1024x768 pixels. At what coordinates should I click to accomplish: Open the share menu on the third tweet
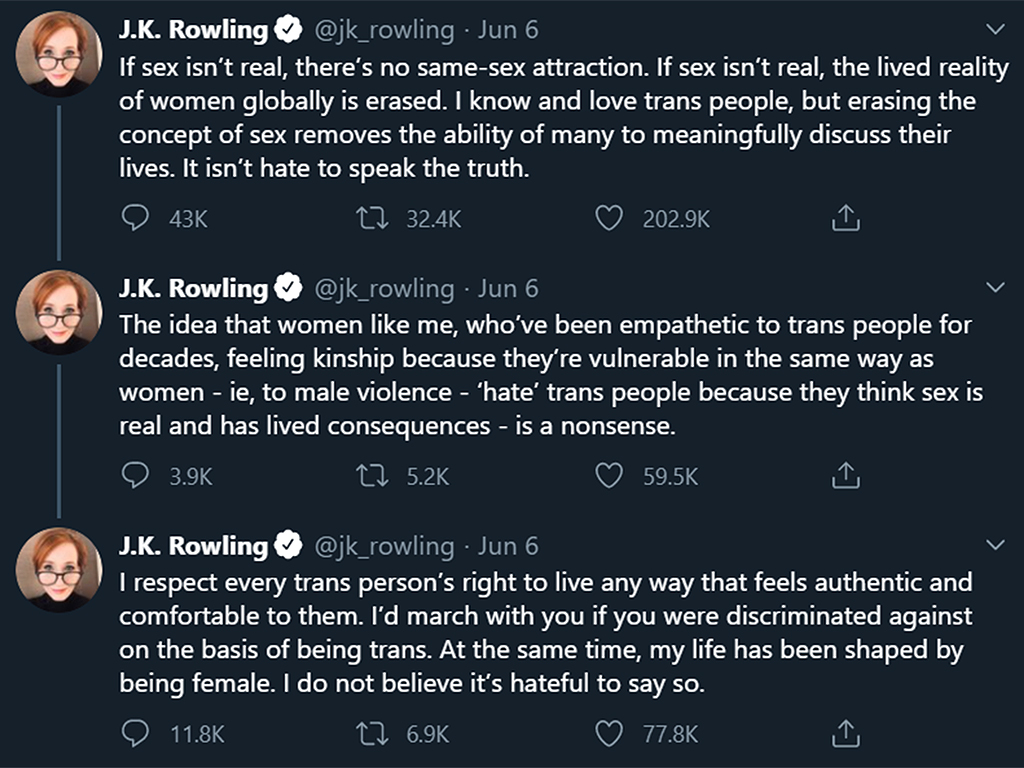click(x=845, y=733)
